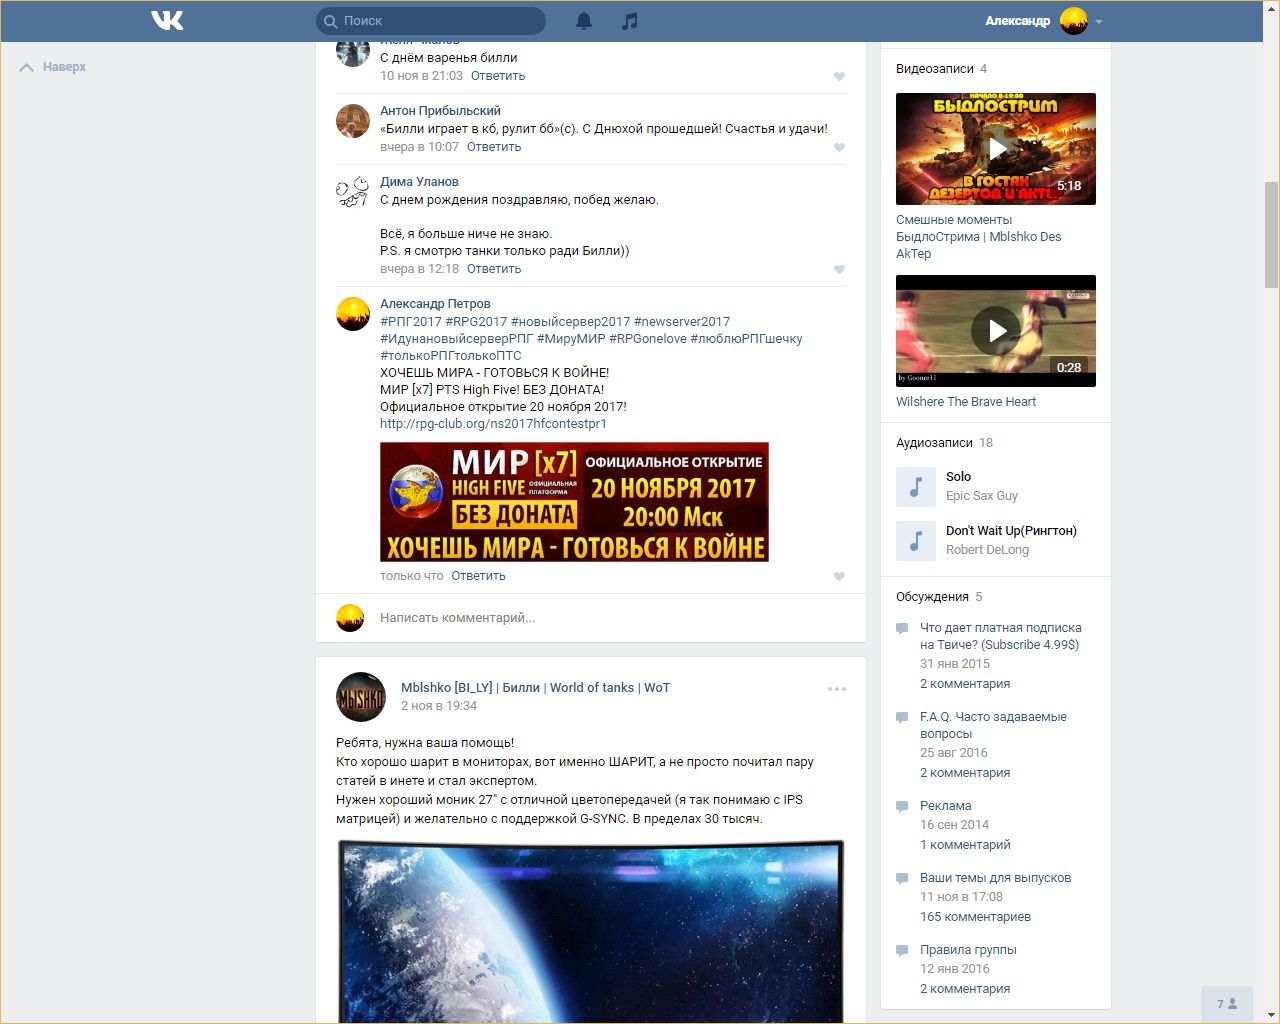Open the БыдлоСтрим video thumbnail
Screen dimensions: 1280x1024
(996, 149)
